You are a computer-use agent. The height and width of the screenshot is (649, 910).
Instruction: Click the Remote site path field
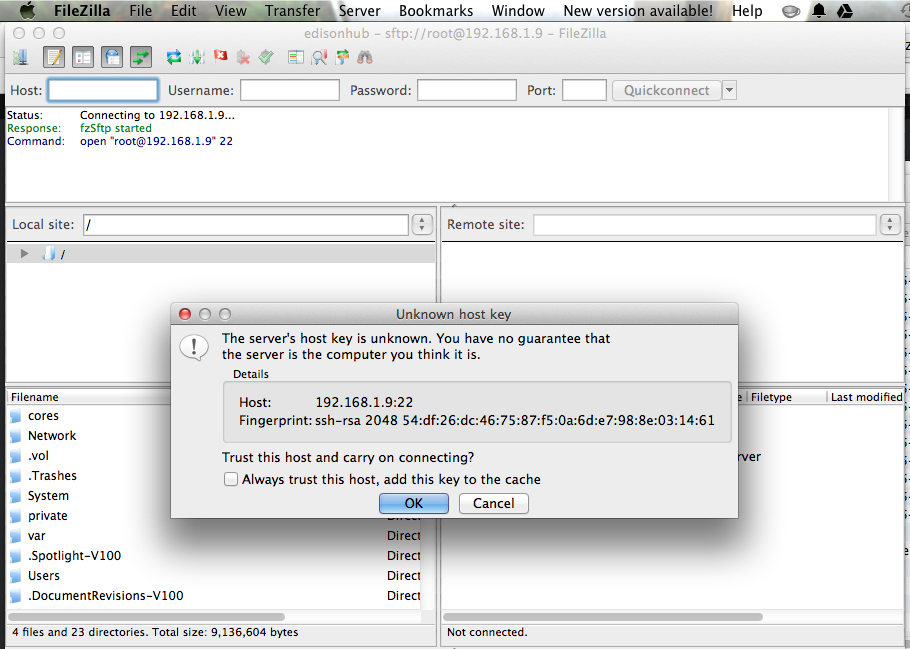[x=705, y=225]
